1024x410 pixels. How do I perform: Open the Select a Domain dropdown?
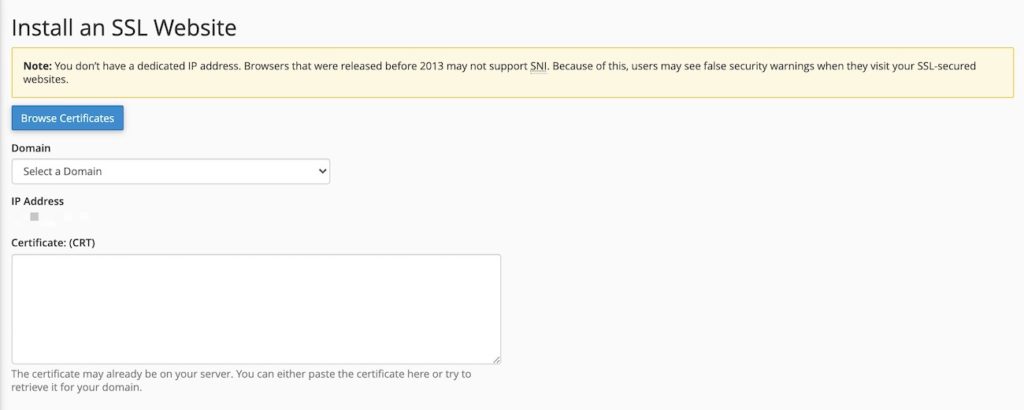click(170, 172)
